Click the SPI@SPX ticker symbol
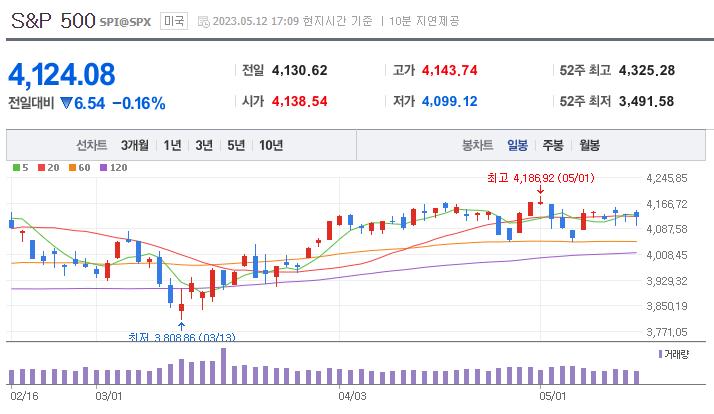This screenshot has height=414, width=714. tap(125, 22)
